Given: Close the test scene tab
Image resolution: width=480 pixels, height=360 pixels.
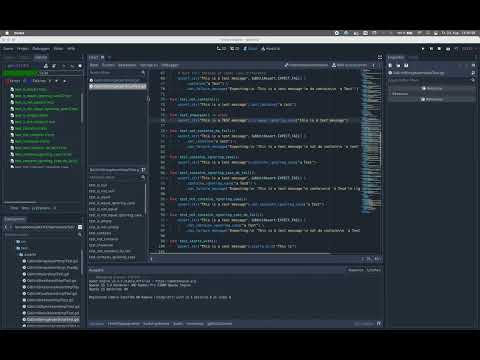Looking at the screenshot, I should (x=103, y=57).
